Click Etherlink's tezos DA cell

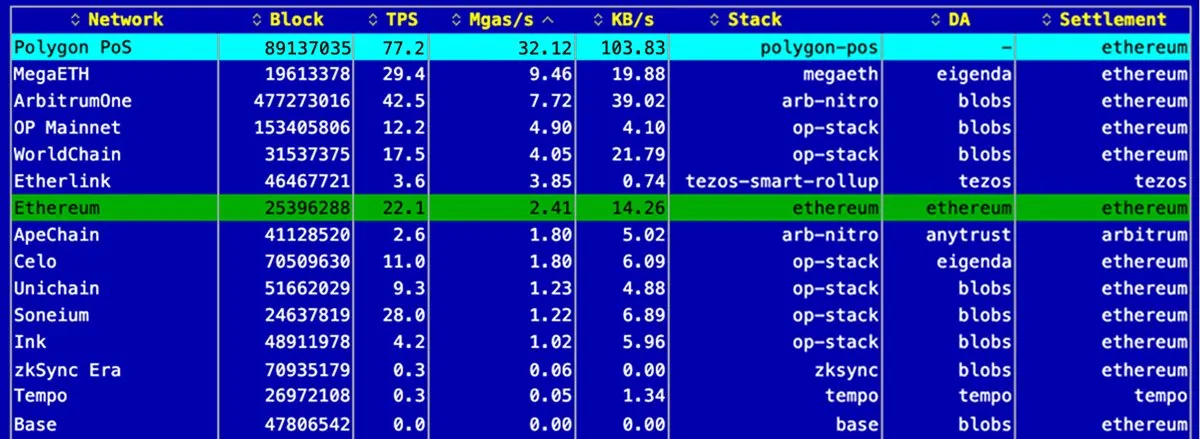(985, 181)
